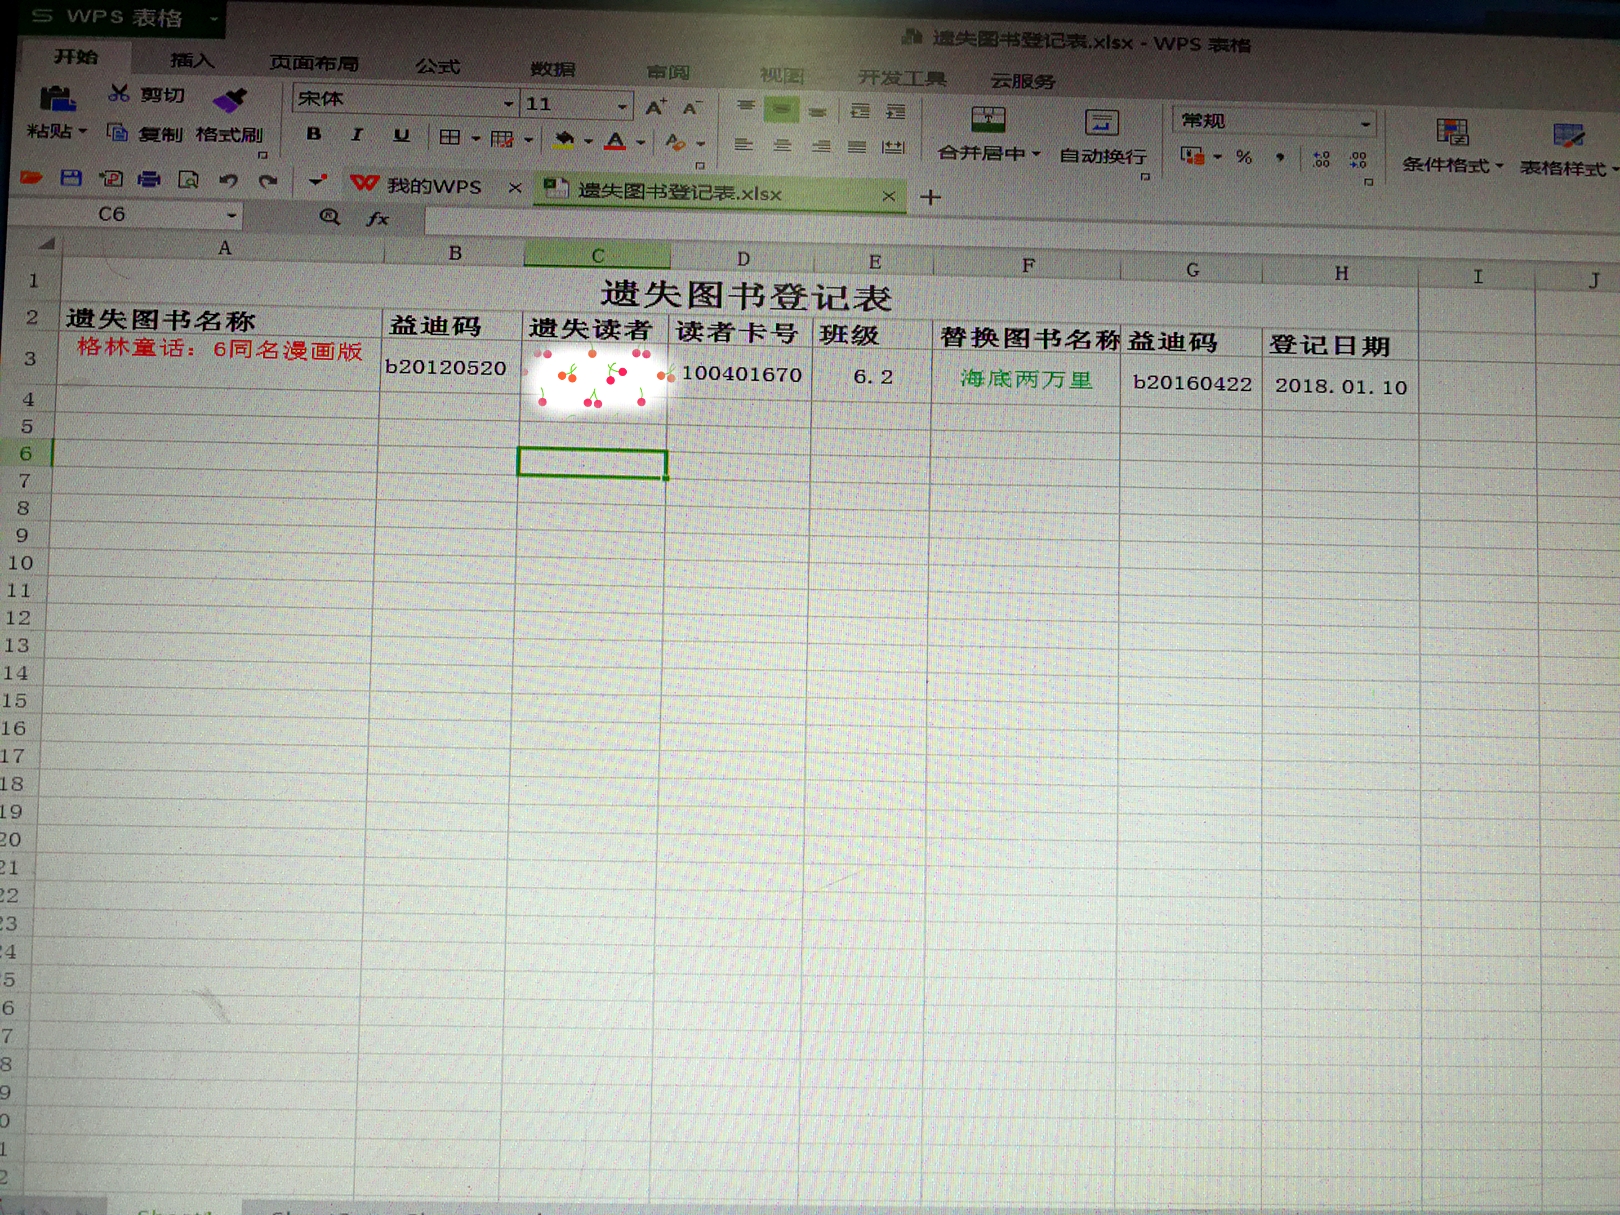Toggle italic formatting

pyautogui.click(x=357, y=134)
